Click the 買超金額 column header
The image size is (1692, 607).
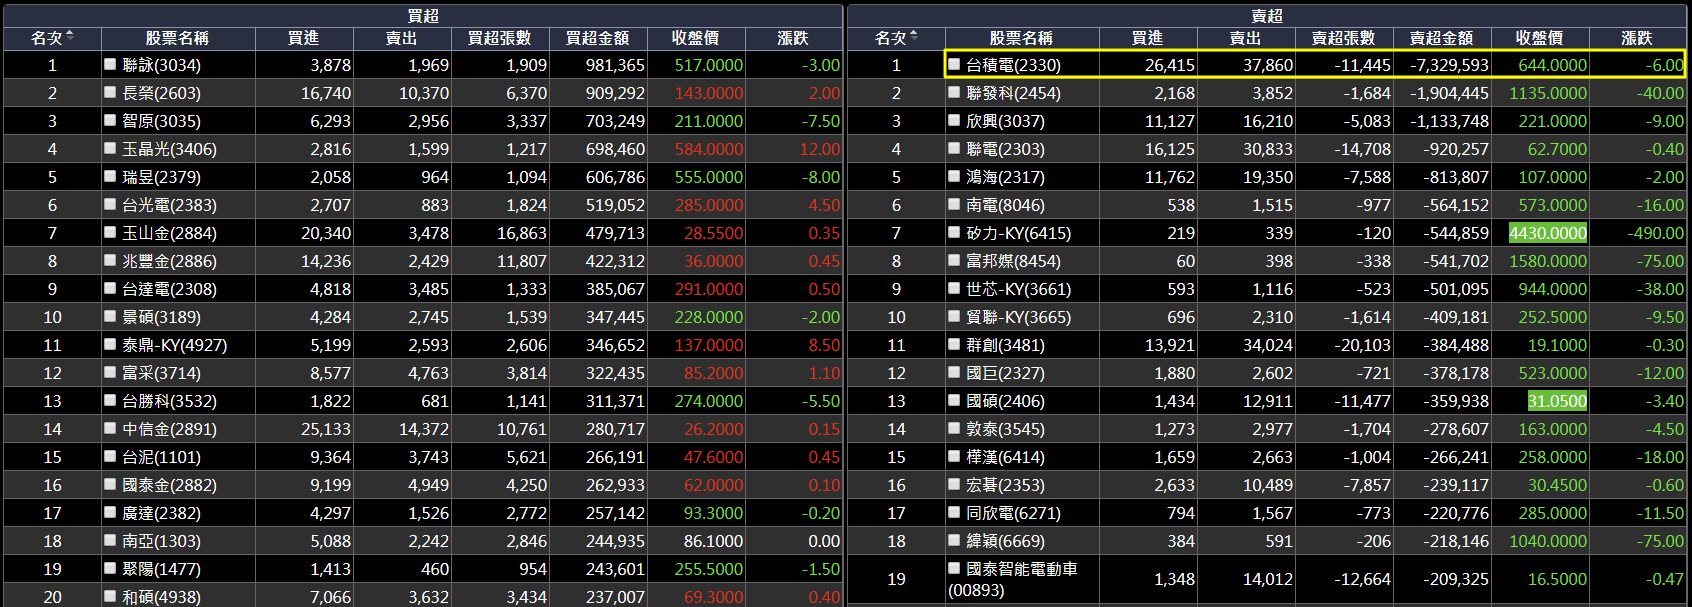598,38
